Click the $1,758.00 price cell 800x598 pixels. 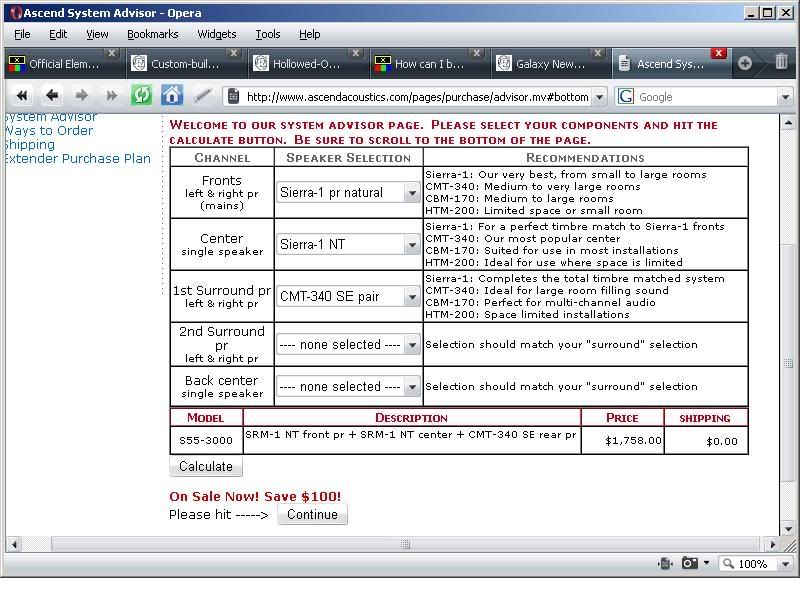click(x=622, y=440)
